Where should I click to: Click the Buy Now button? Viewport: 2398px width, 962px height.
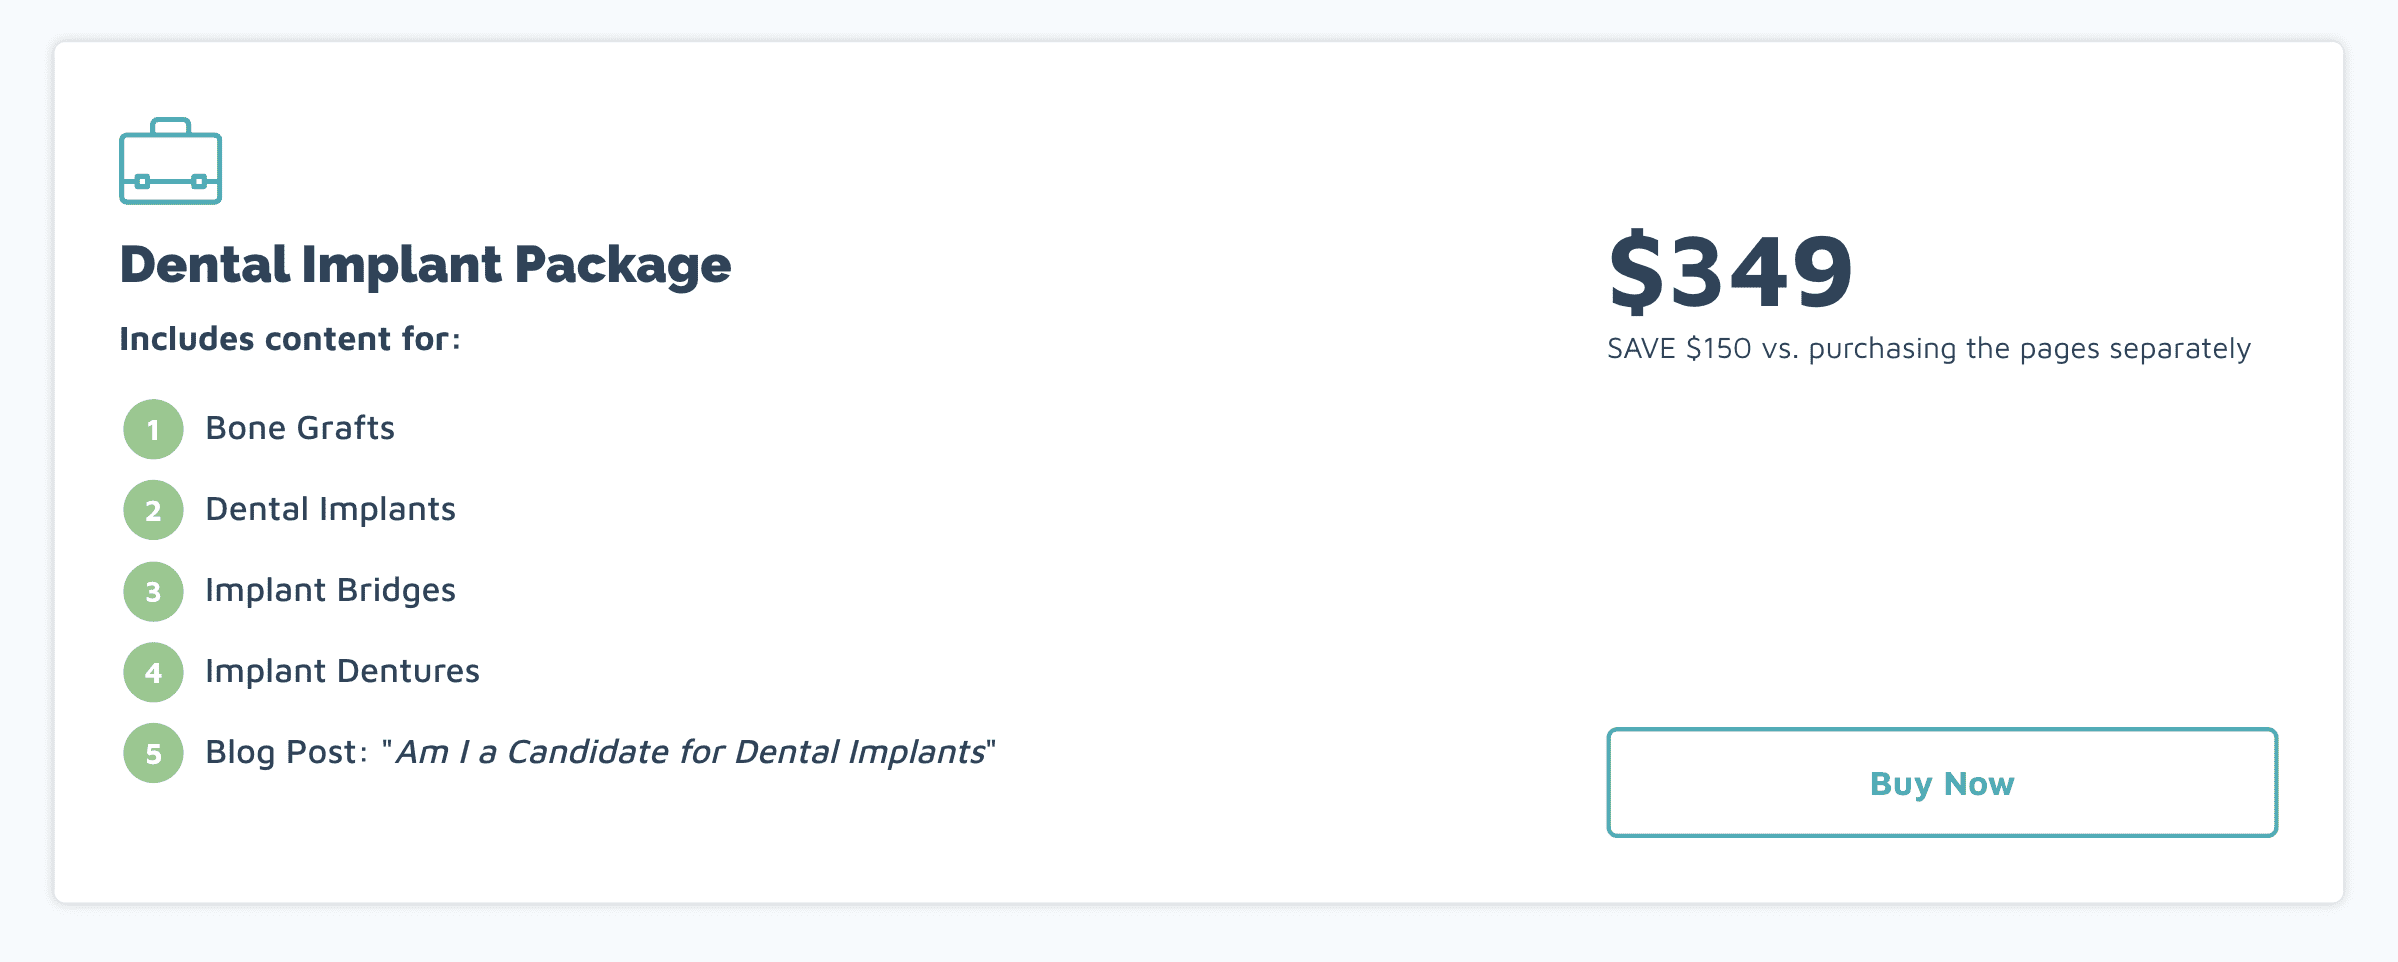tap(1942, 782)
